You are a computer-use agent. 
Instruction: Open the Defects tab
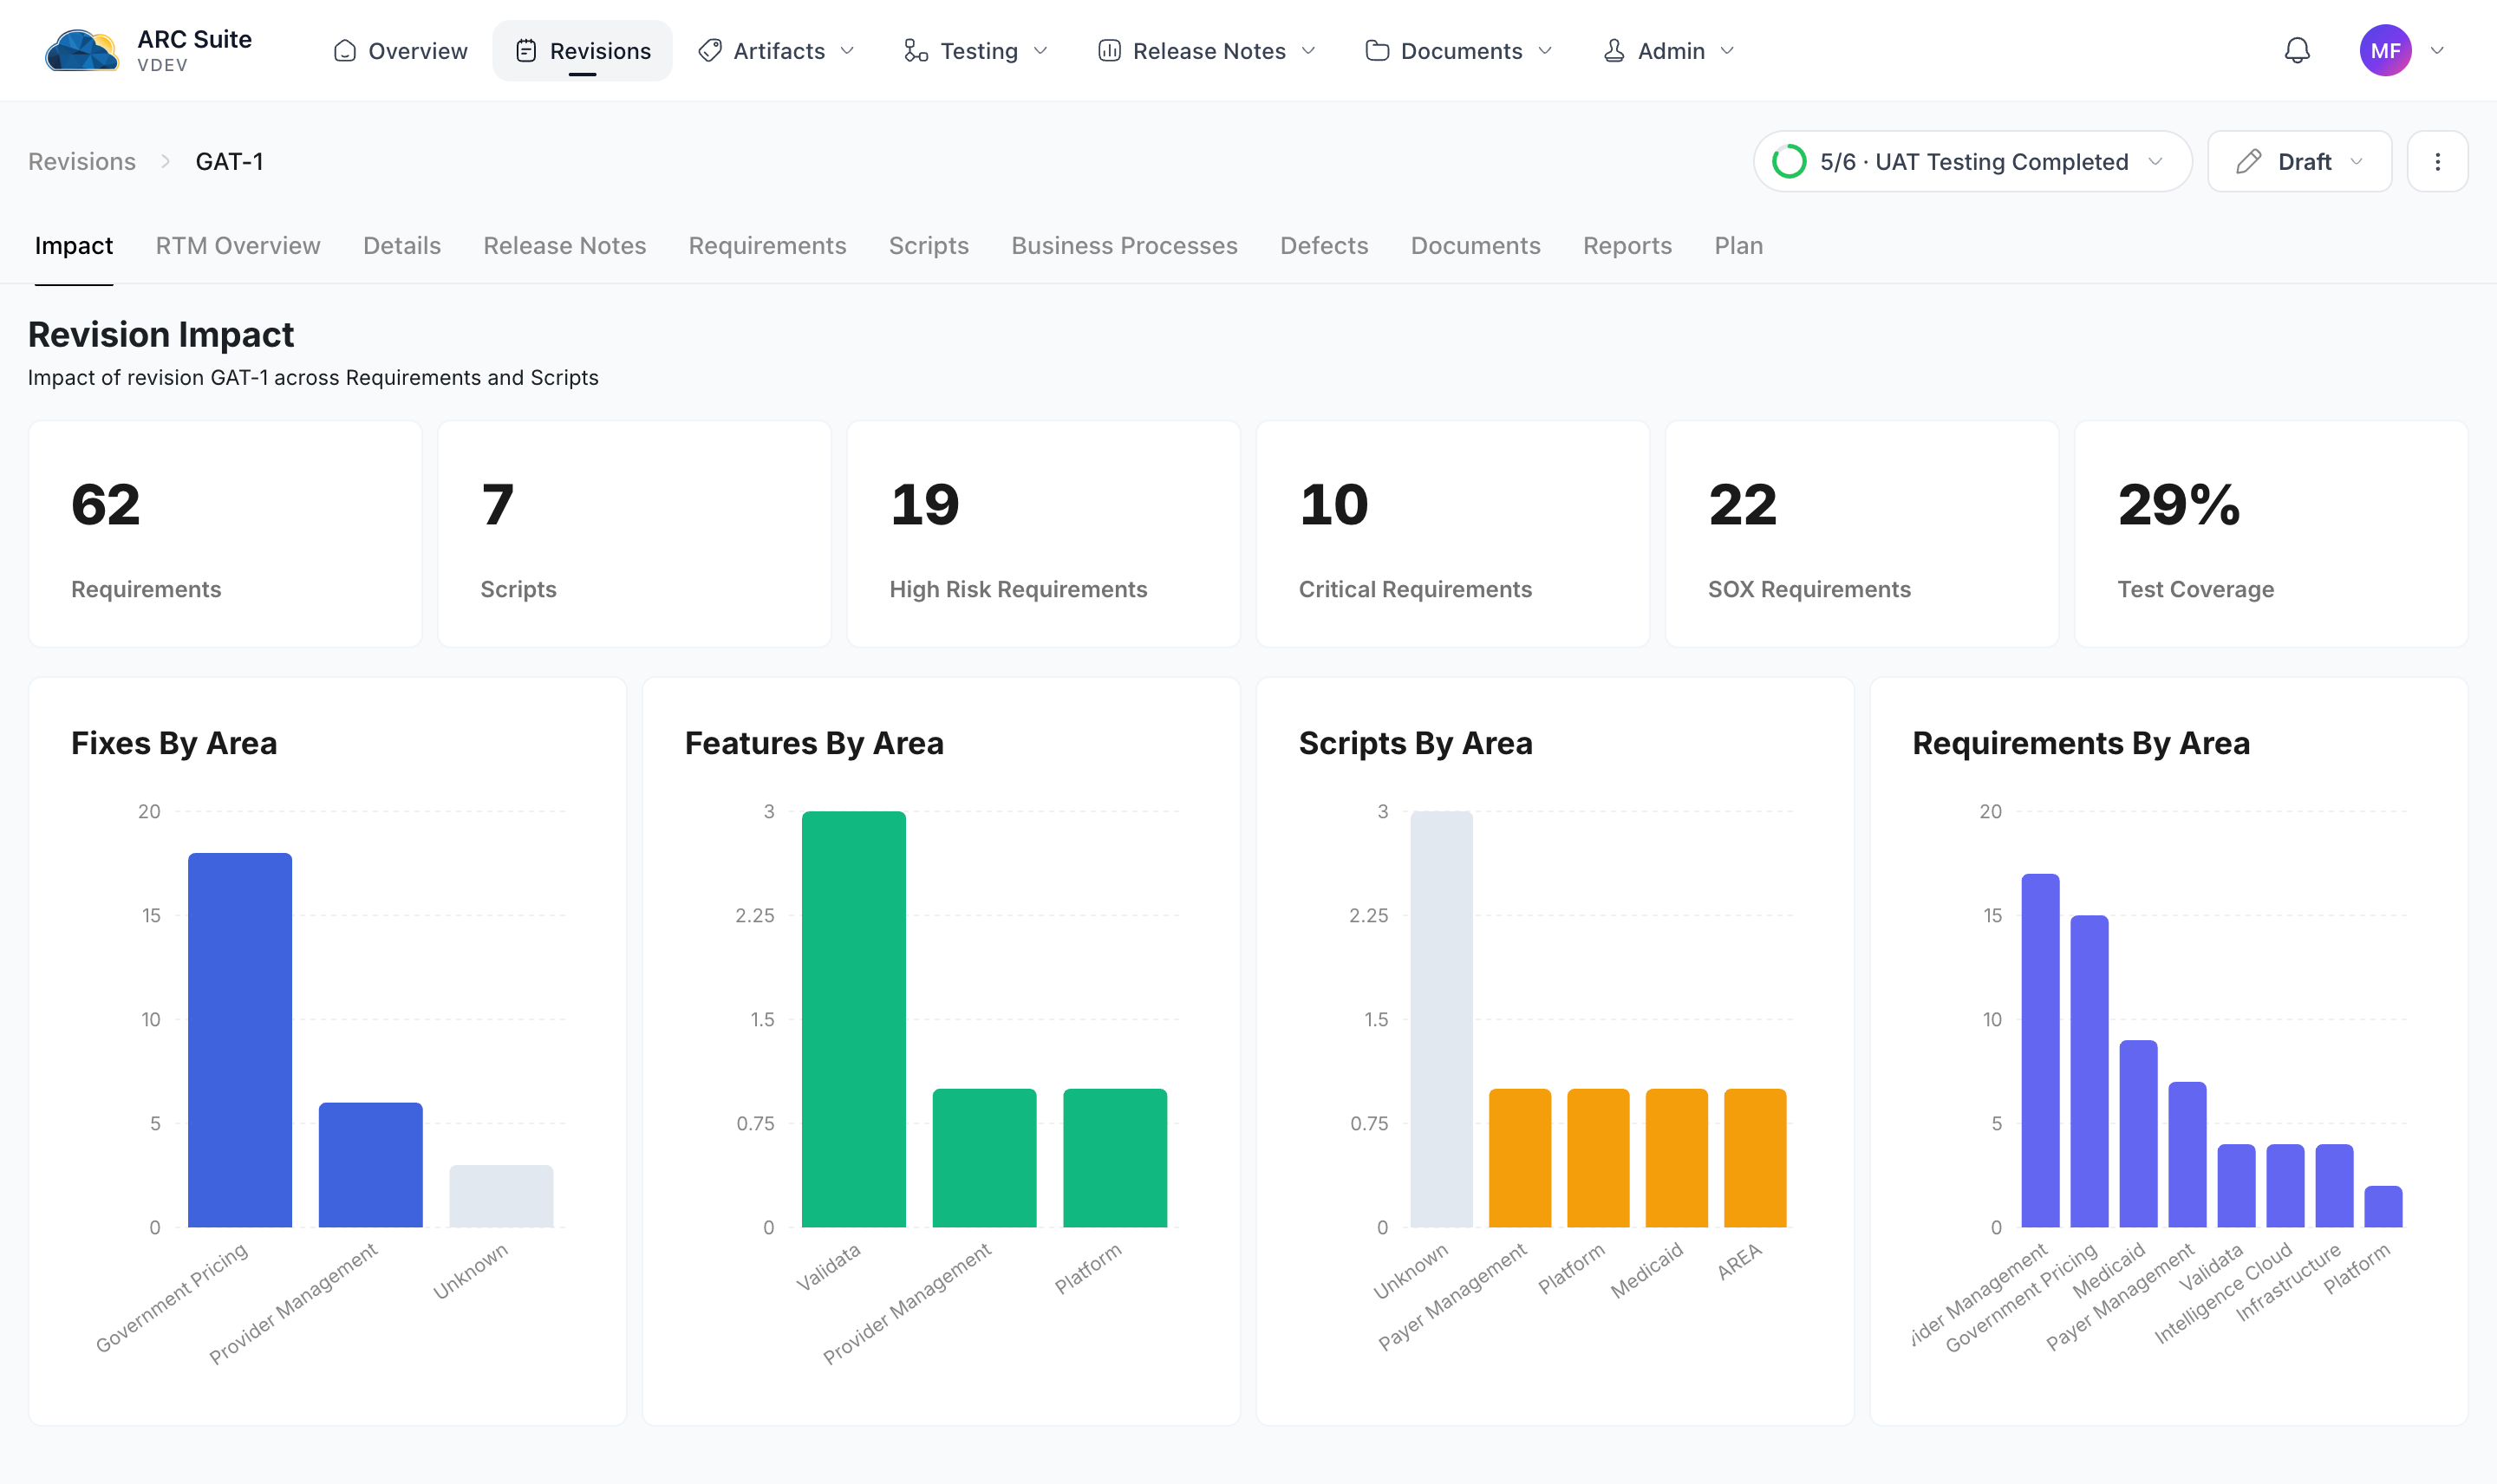pos(1324,246)
